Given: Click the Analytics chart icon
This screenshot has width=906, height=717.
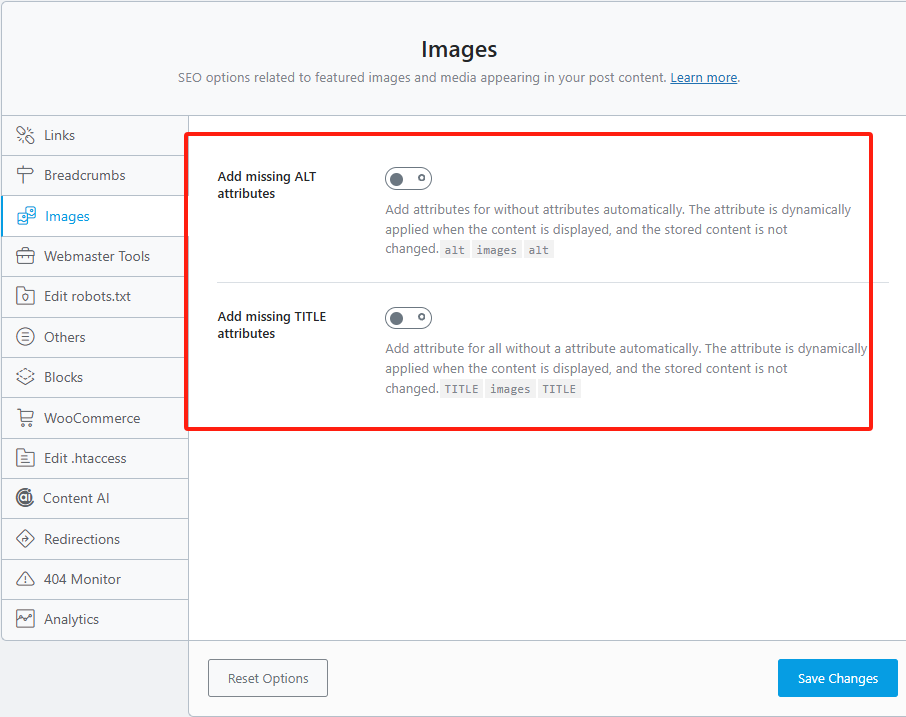Looking at the screenshot, I should 26,619.
